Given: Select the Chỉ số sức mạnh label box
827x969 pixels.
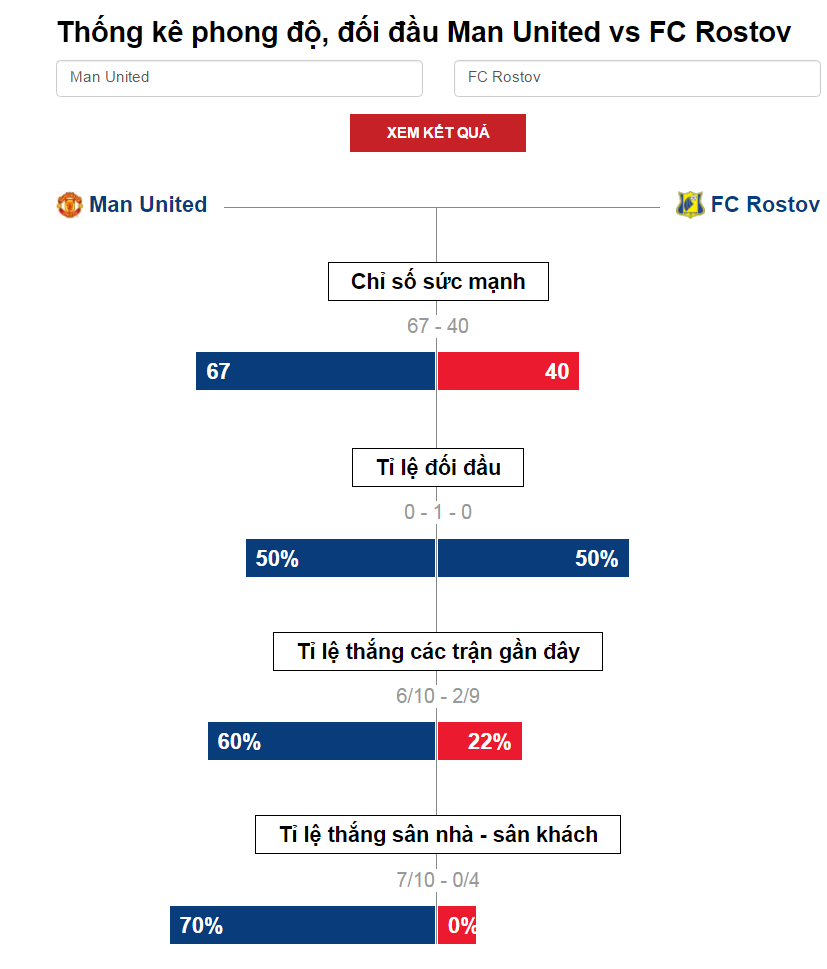Looking at the screenshot, I should click(x=438, y=282).
